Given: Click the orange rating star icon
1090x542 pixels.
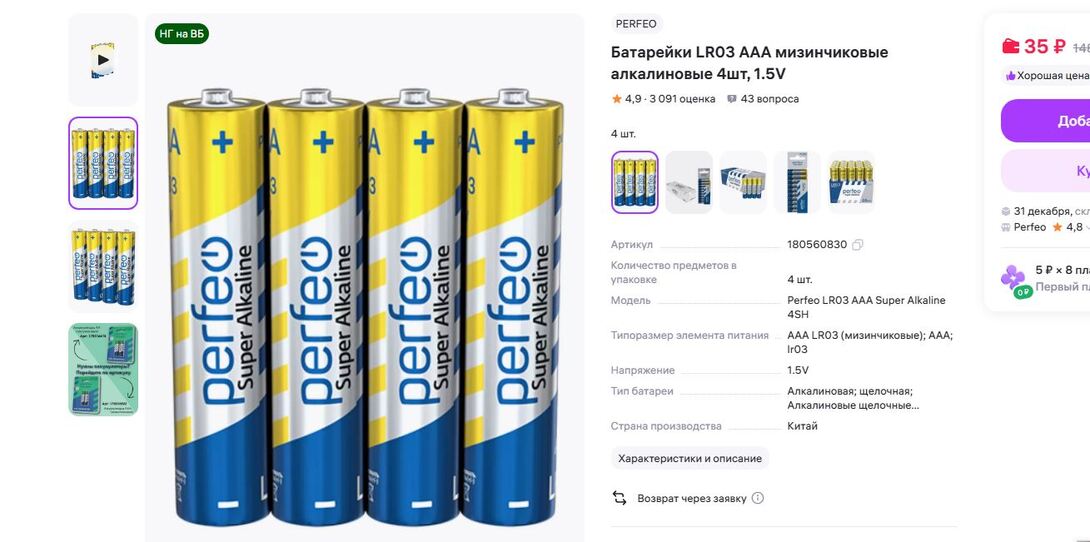Looking at the screenshot, I should pyautogui.click(x=617, y=99).
